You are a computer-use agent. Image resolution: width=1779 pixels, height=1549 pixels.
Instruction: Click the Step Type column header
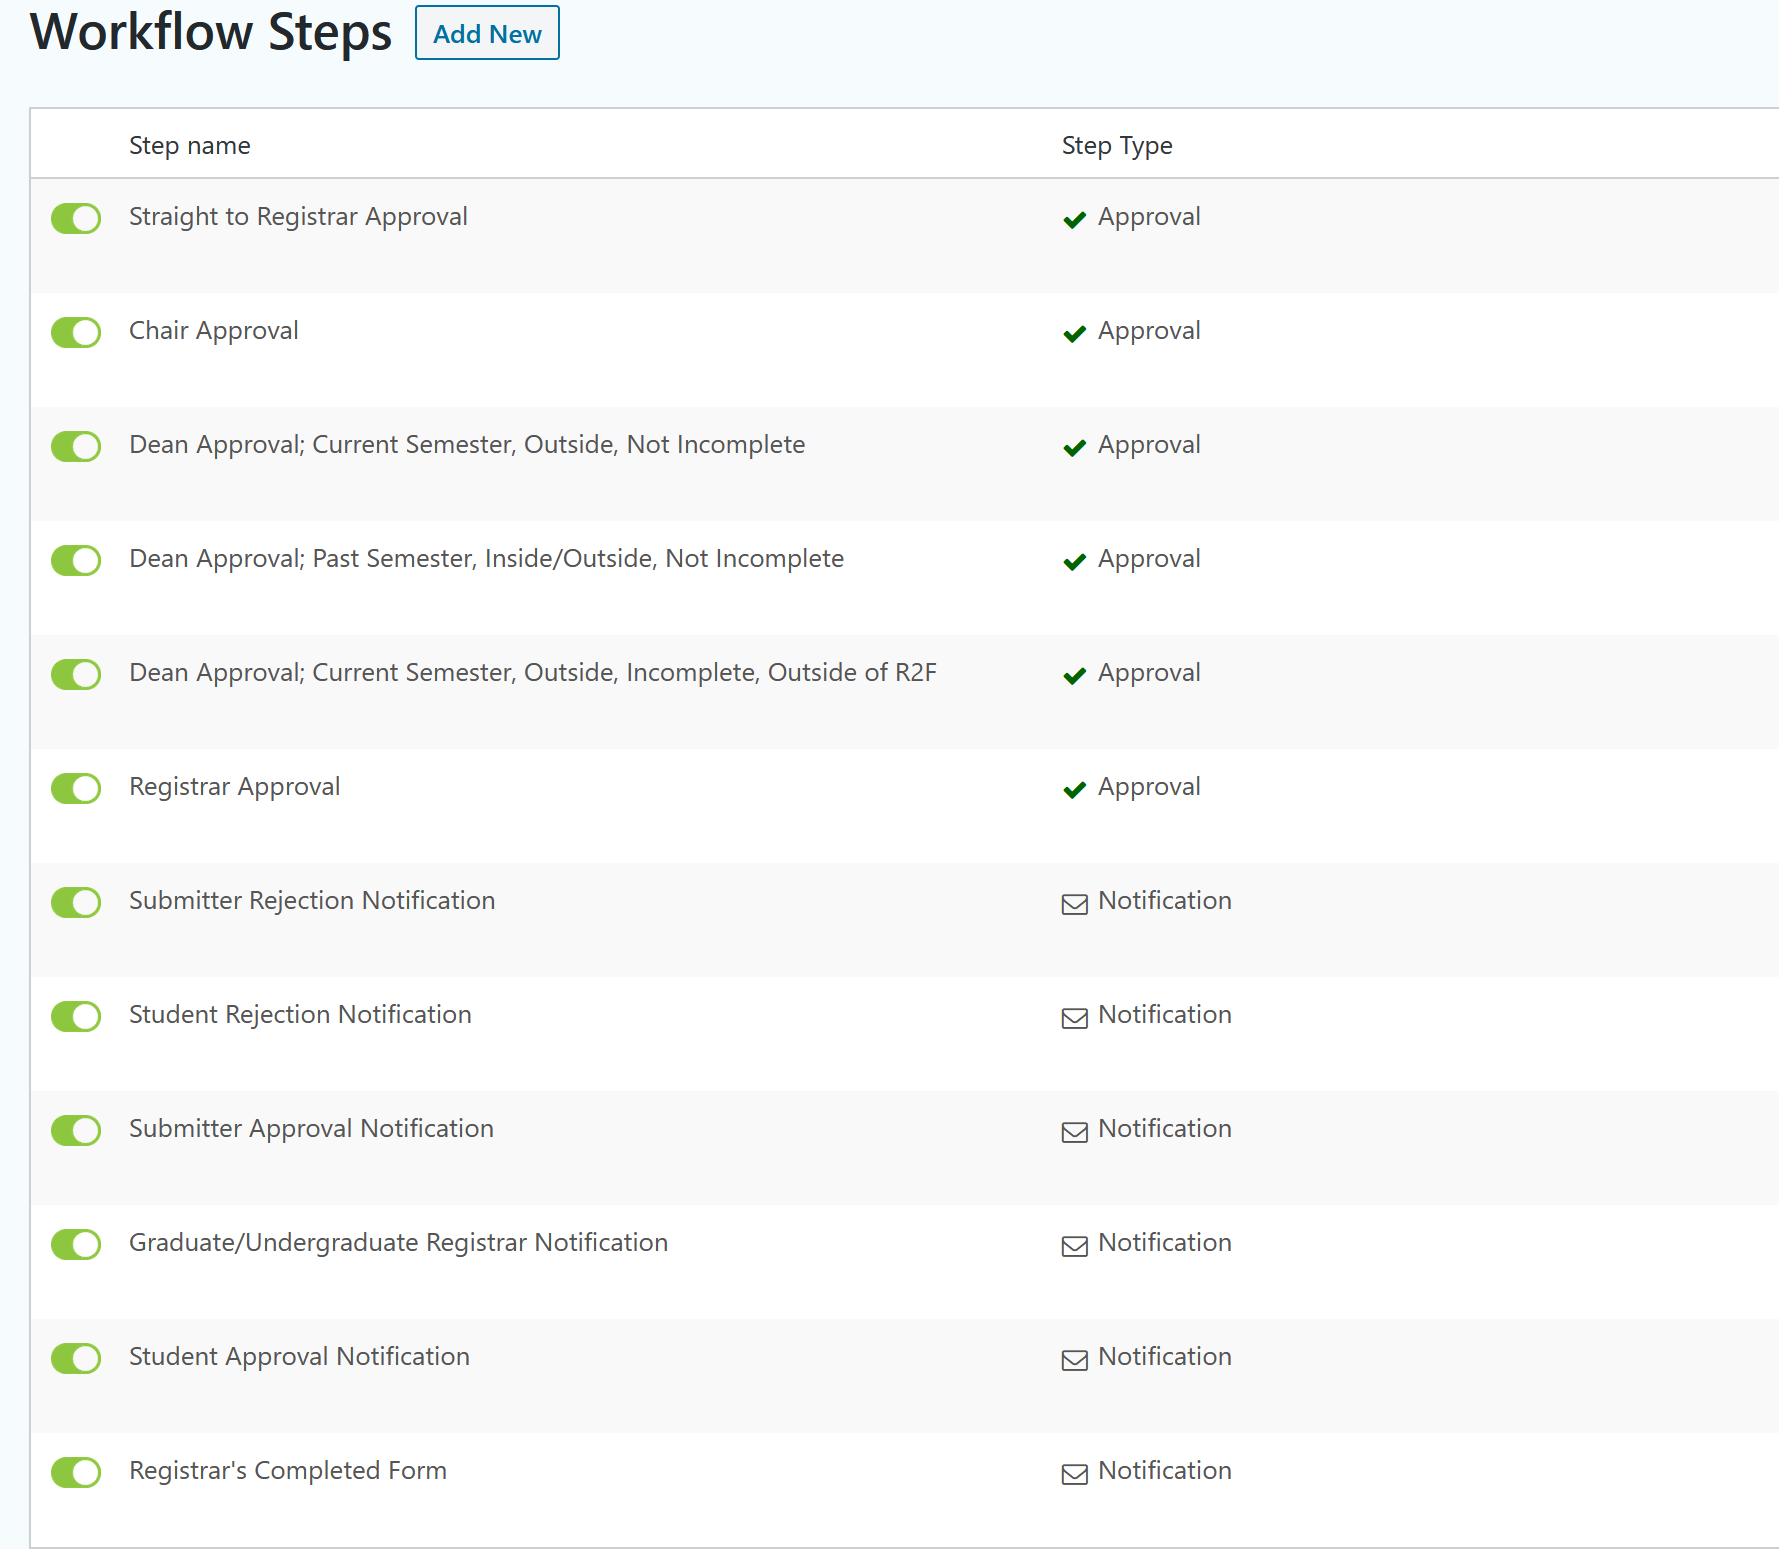click(1117, 146)
